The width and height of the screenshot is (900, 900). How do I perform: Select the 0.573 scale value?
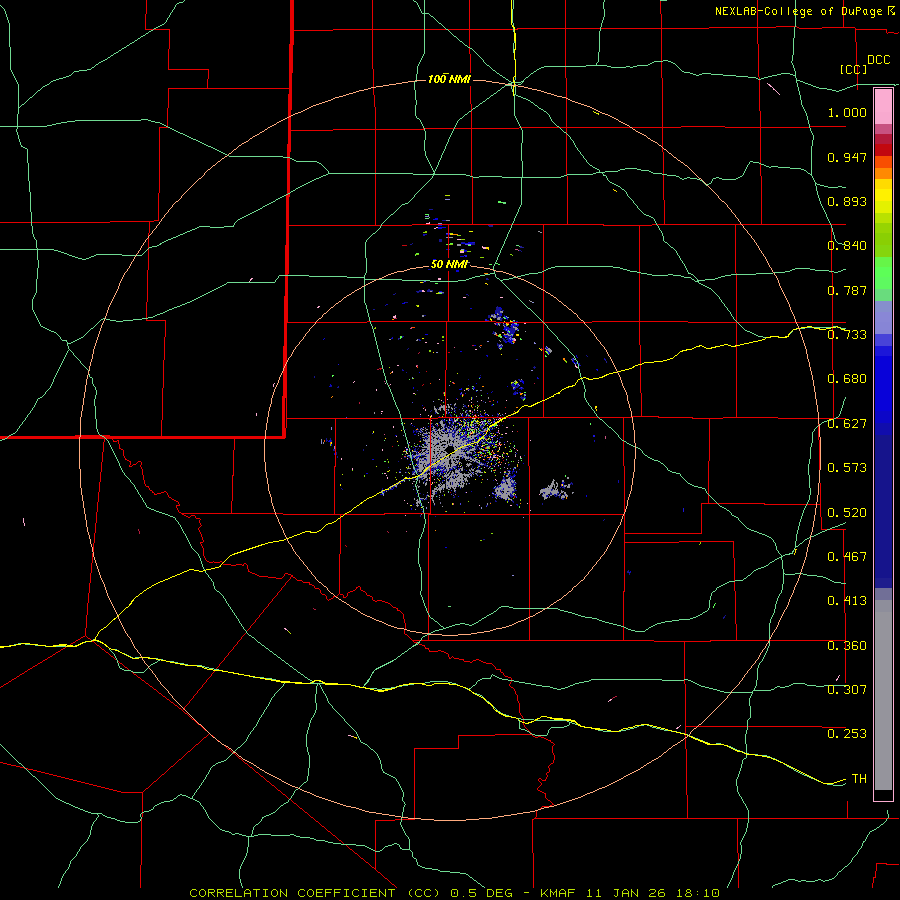[847, 468]
